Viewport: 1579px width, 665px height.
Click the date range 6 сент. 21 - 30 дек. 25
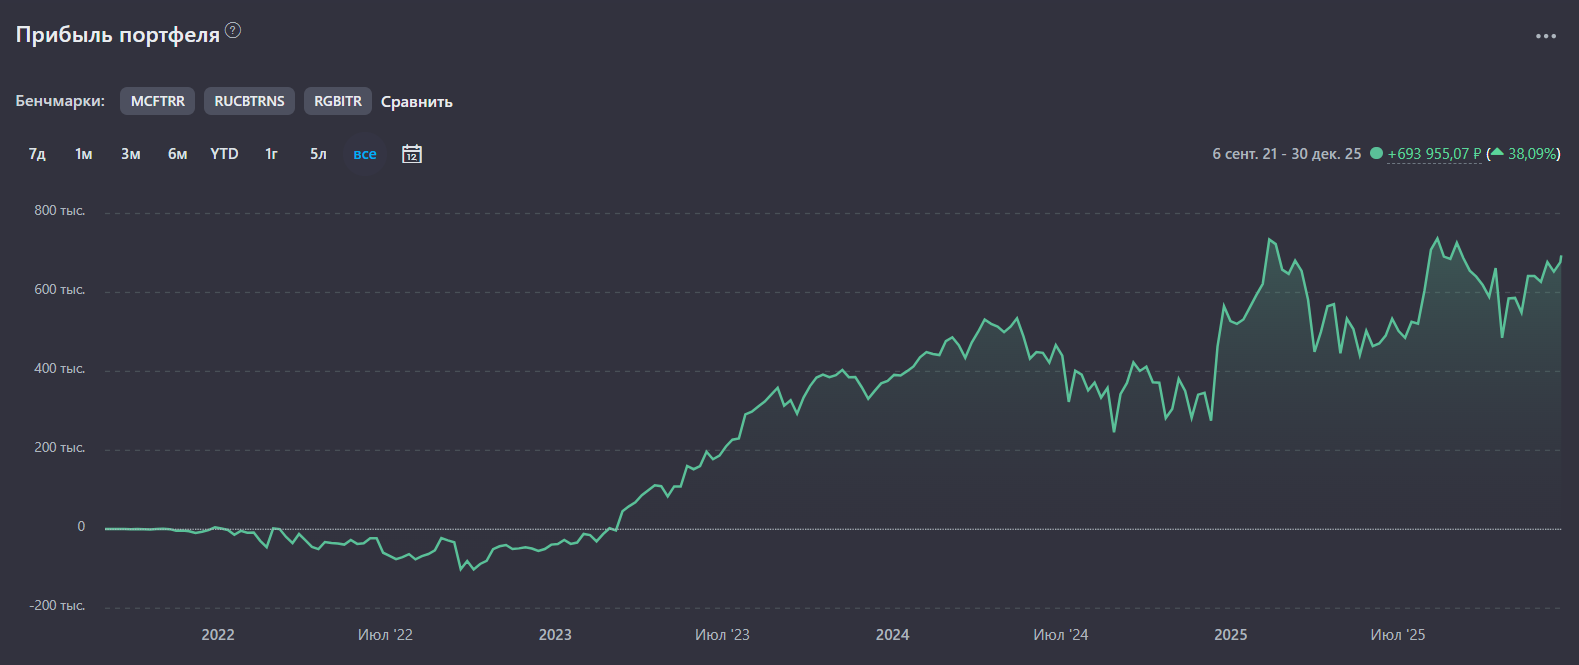(x=1286, y=154)
